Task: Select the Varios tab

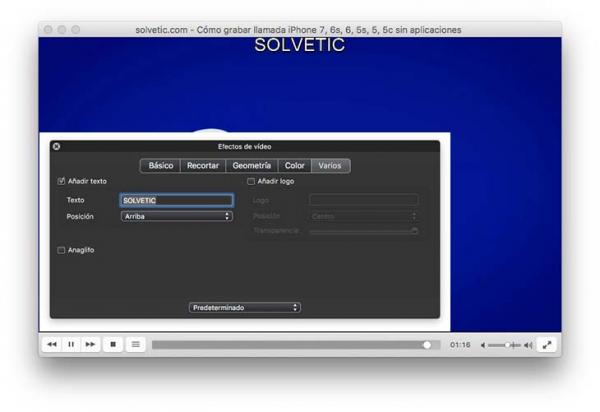Action: click(x=330, y=166)
